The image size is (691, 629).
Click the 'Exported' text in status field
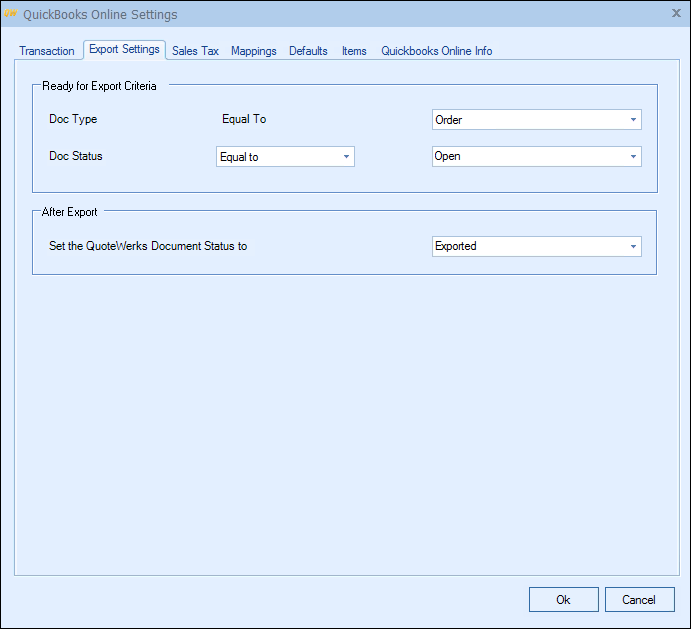click(456, 247)
